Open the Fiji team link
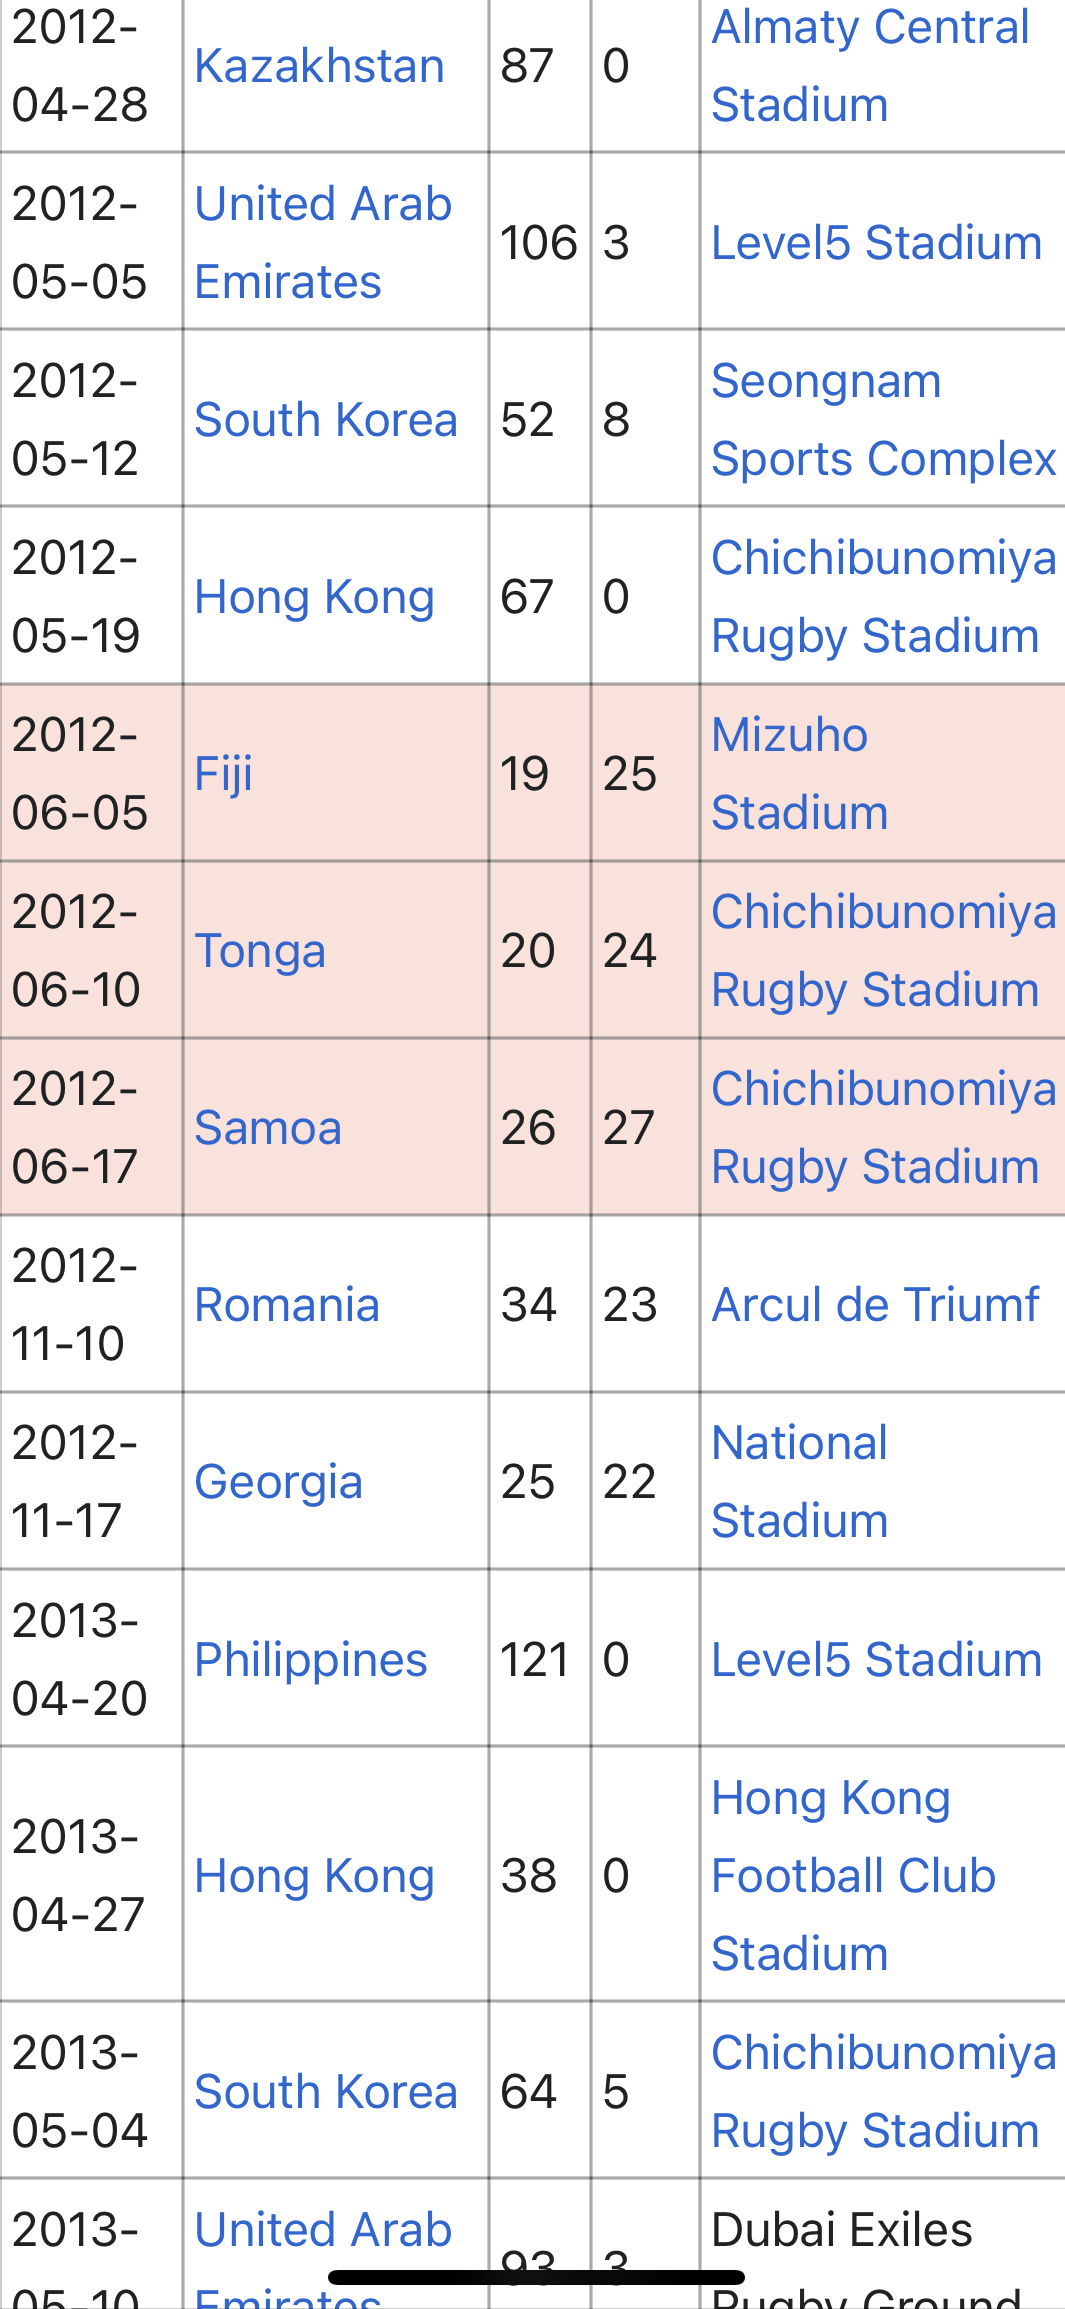 [224, 774]
